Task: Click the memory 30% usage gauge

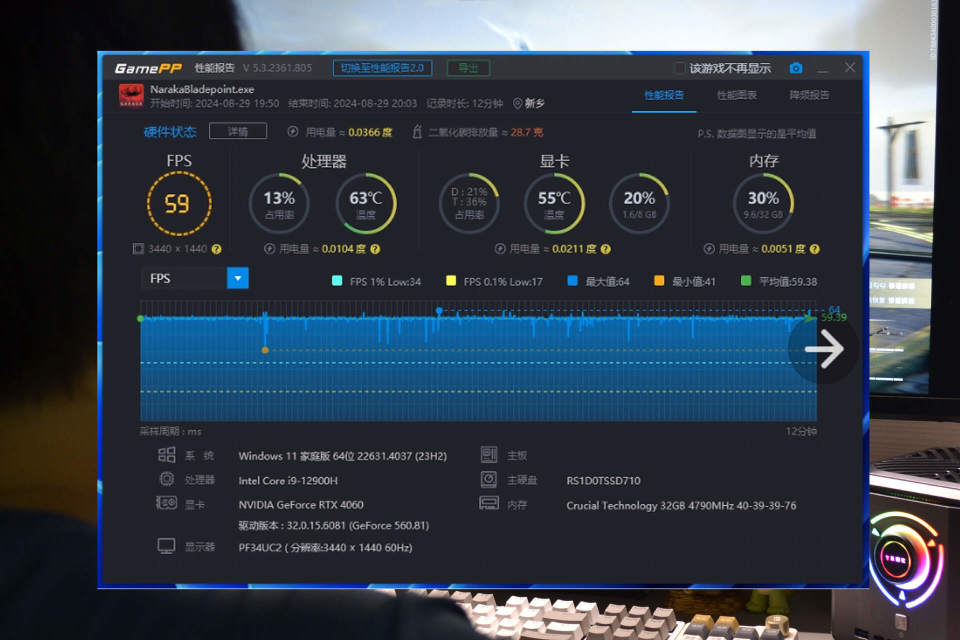Action: click(x=763, y=203)
